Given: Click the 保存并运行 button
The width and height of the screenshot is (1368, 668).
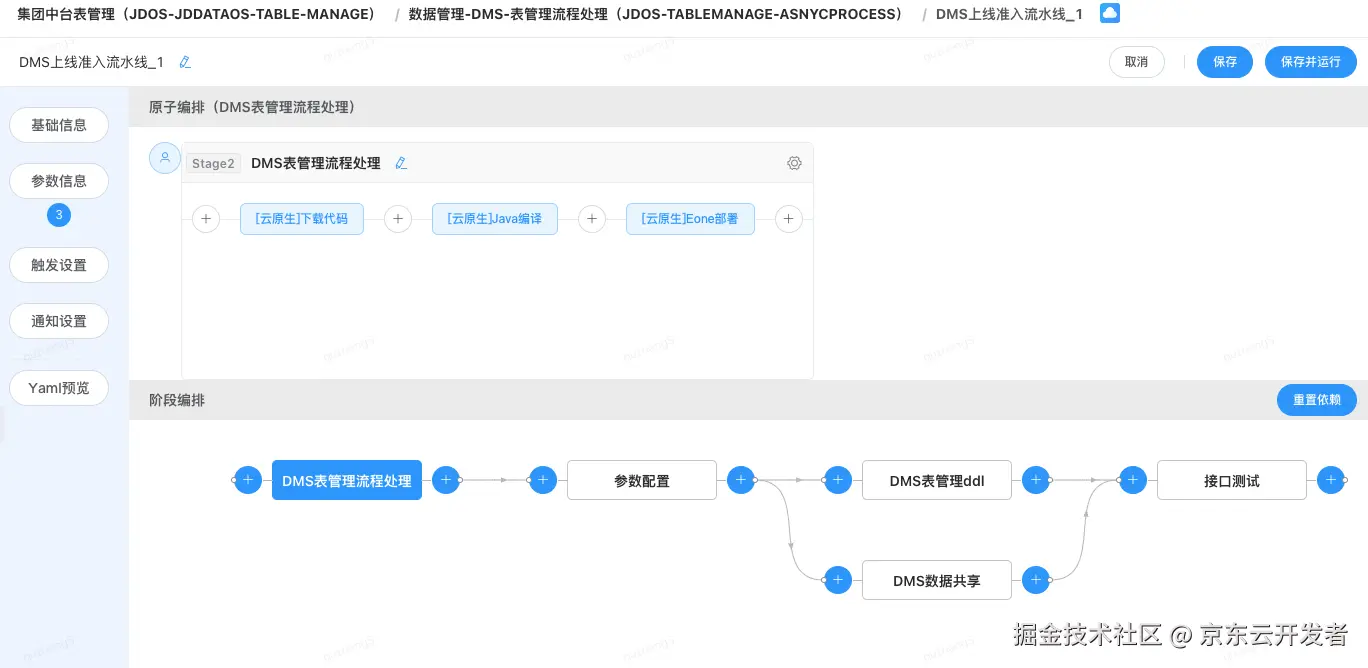Looking at the screenshot, I should (1311, 62).
